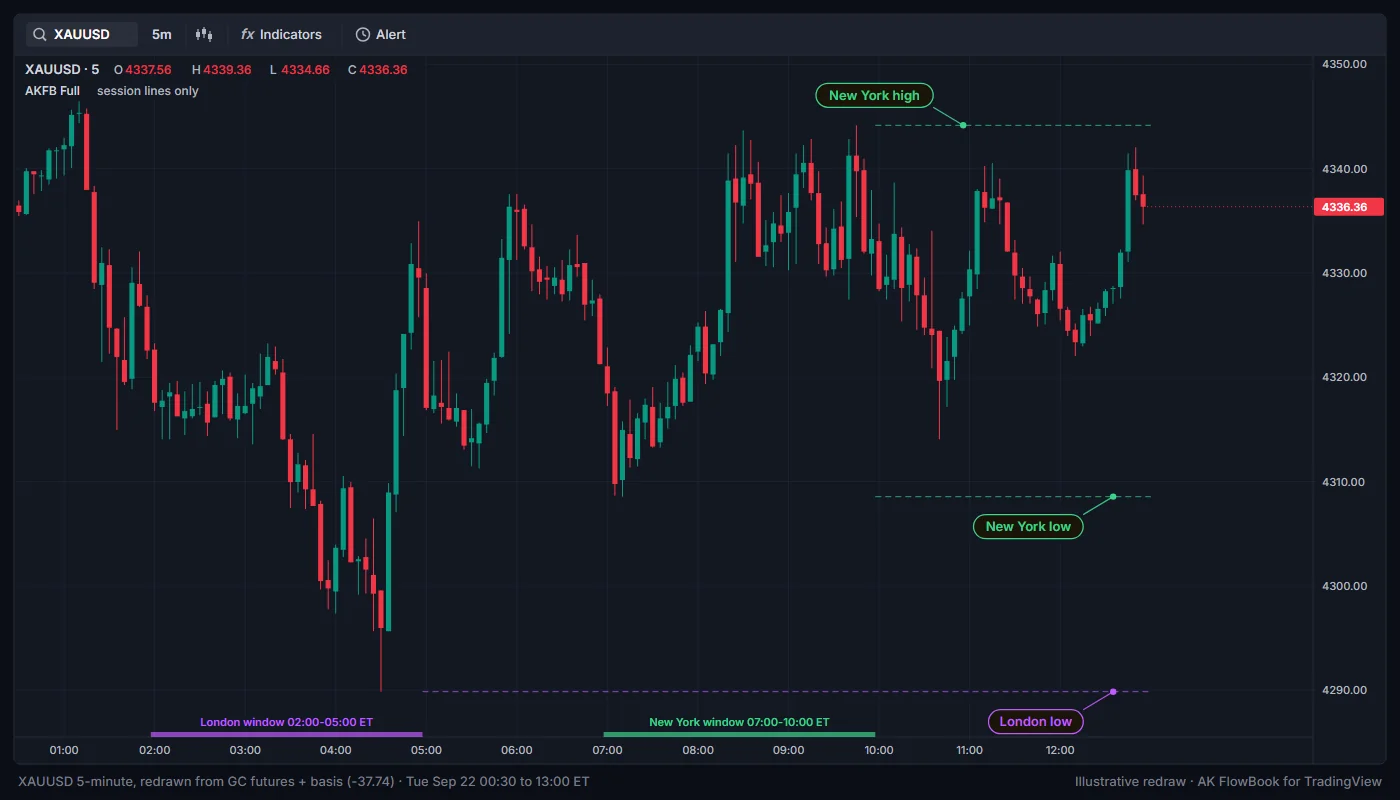
Task: Open the candlestick chart style menu
Action: coord(204,34)
